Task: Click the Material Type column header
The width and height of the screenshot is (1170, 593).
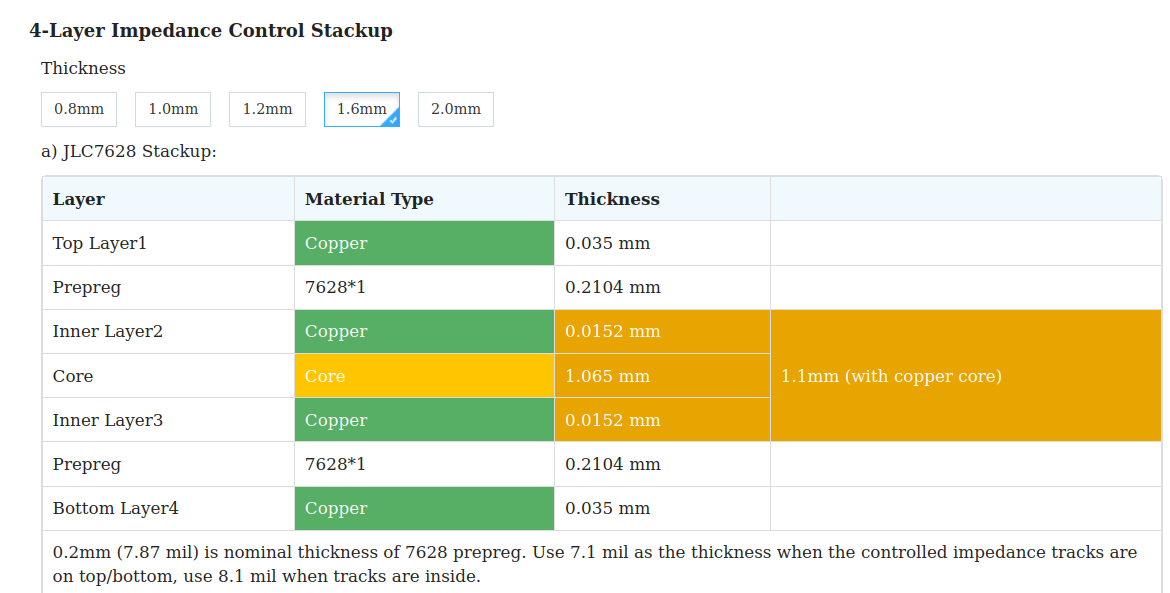Action: tap(369, 199)
